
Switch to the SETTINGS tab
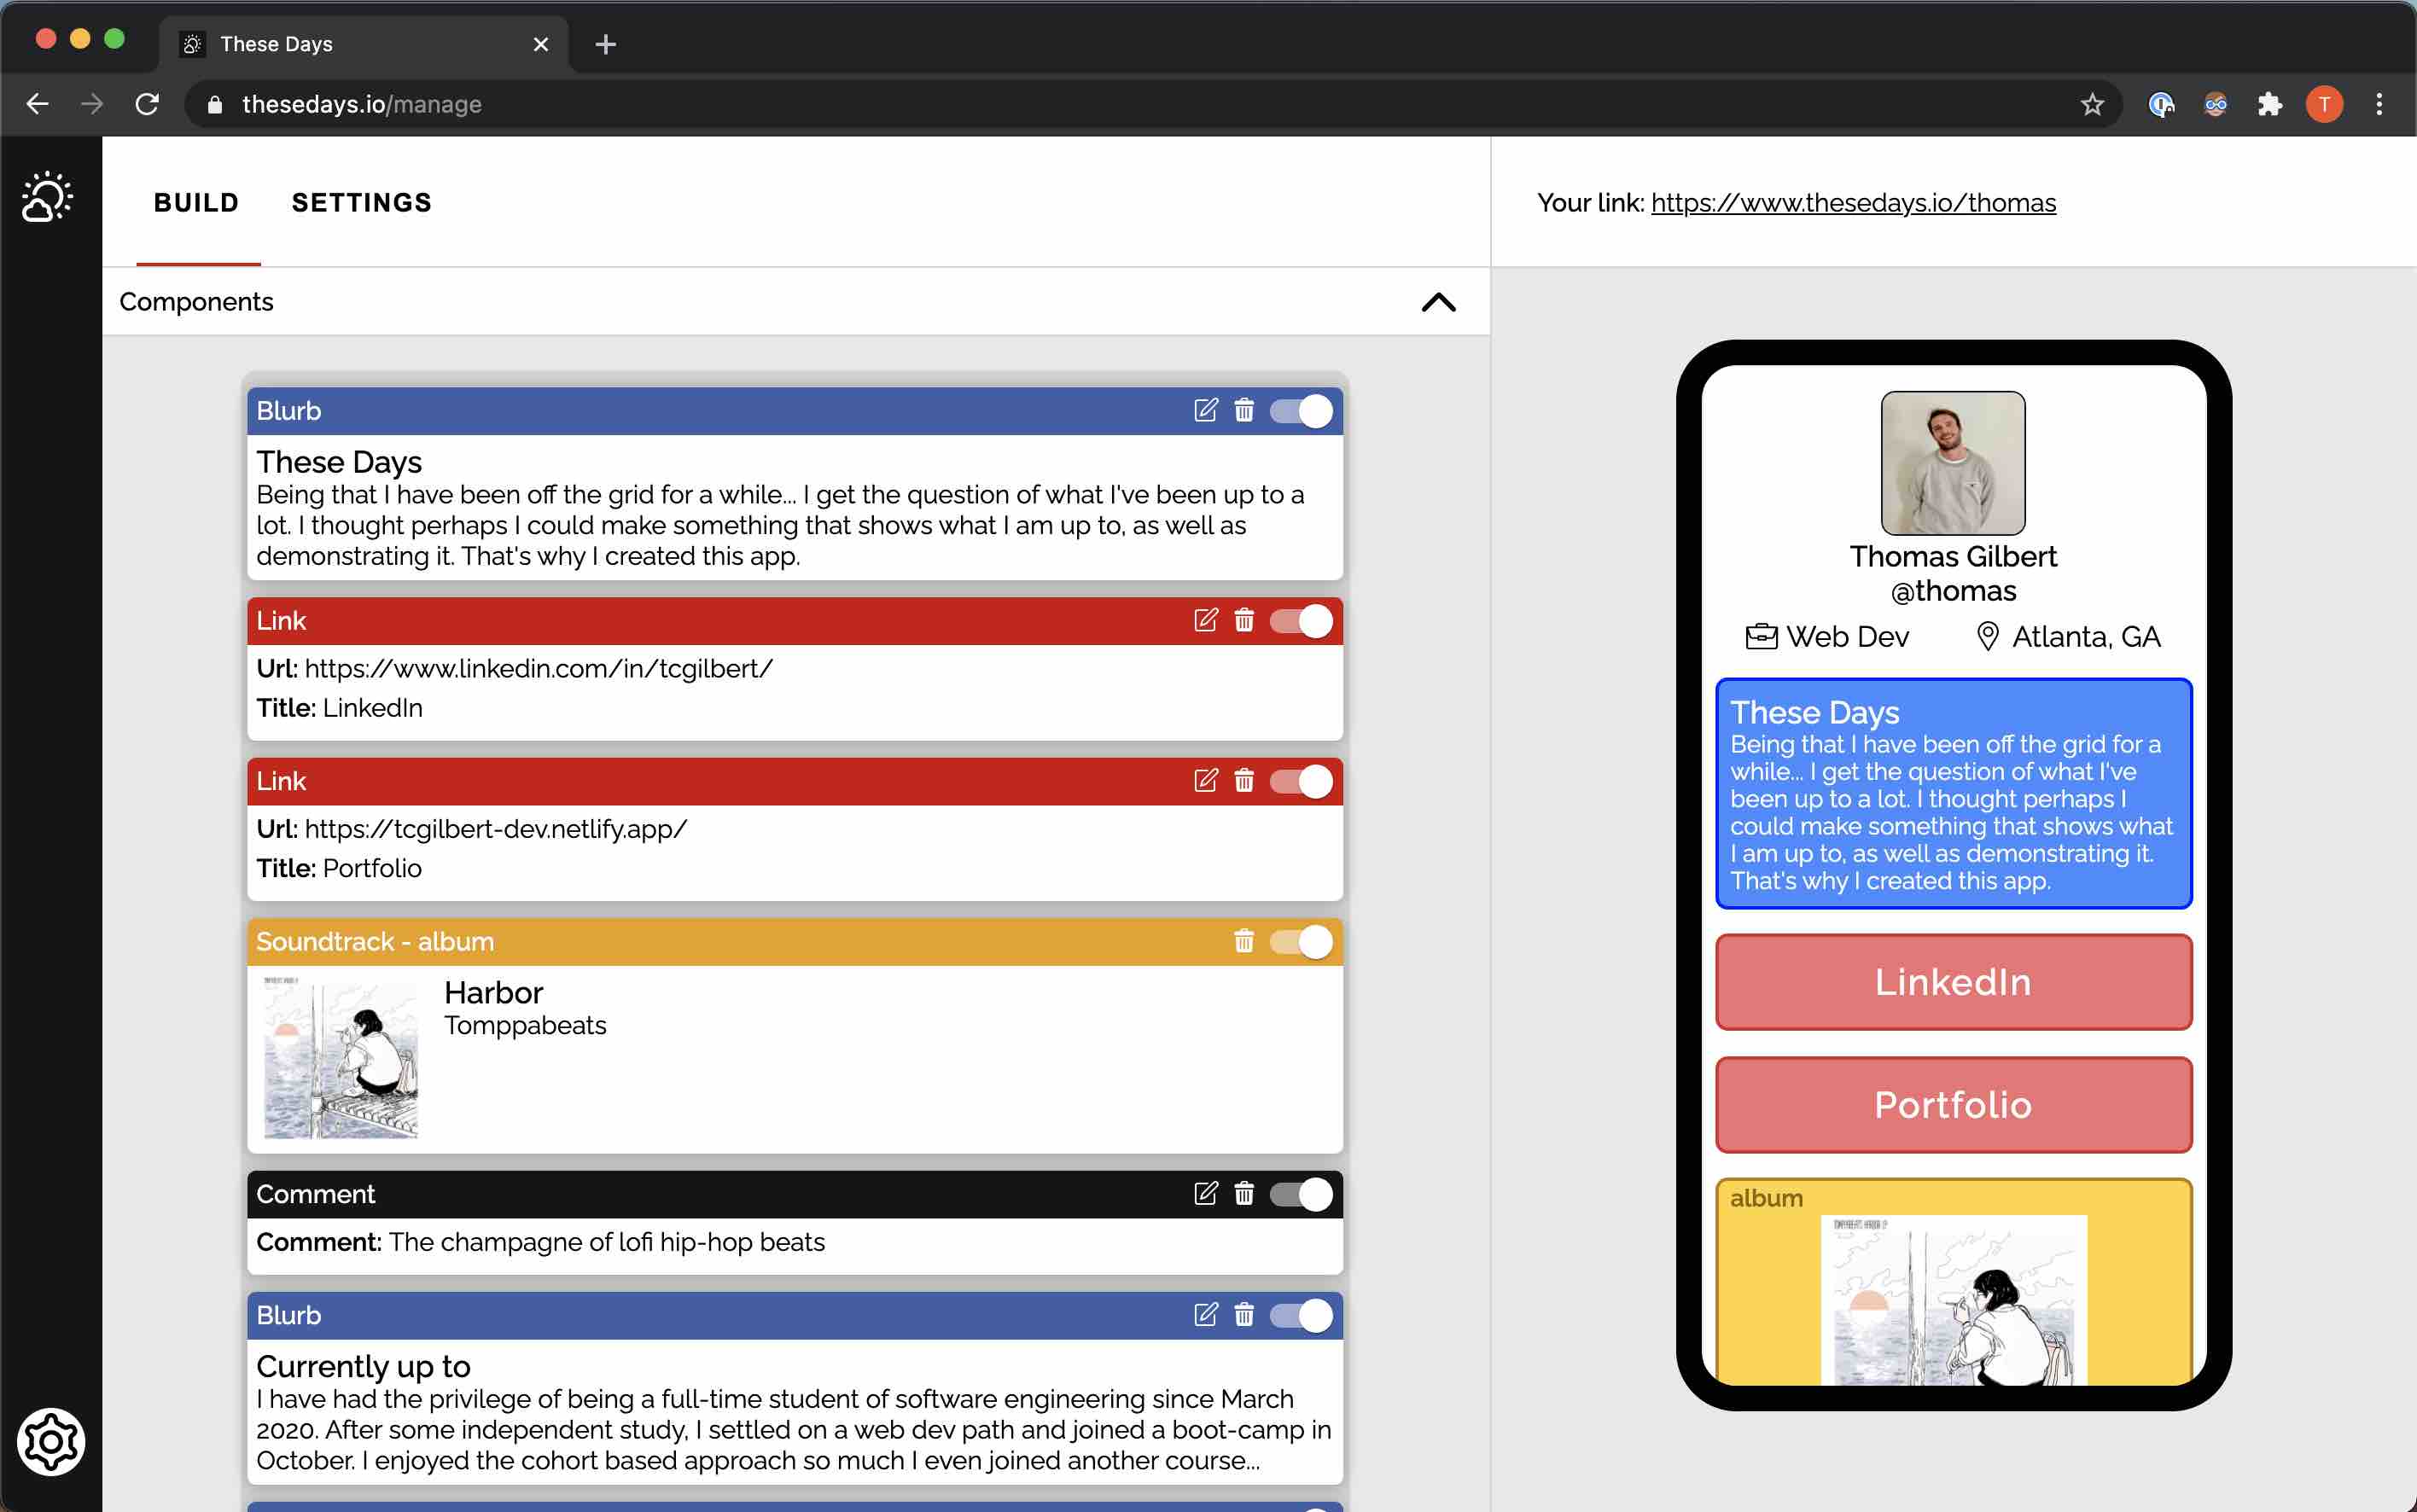[361, 203]
